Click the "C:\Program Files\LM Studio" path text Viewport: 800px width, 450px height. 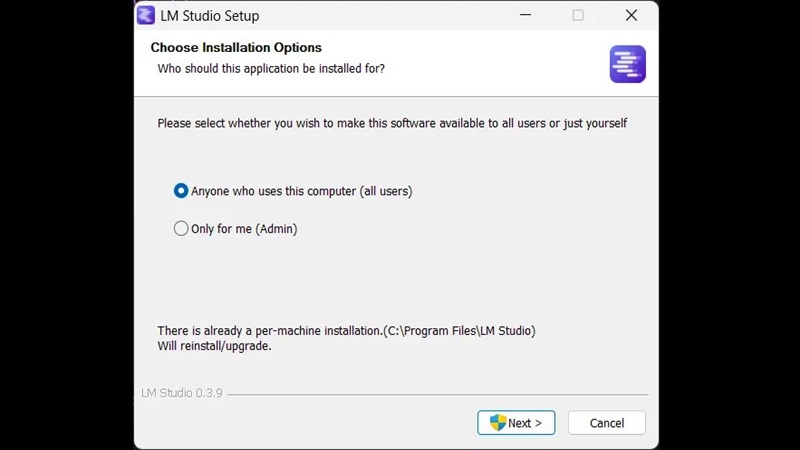459,331
